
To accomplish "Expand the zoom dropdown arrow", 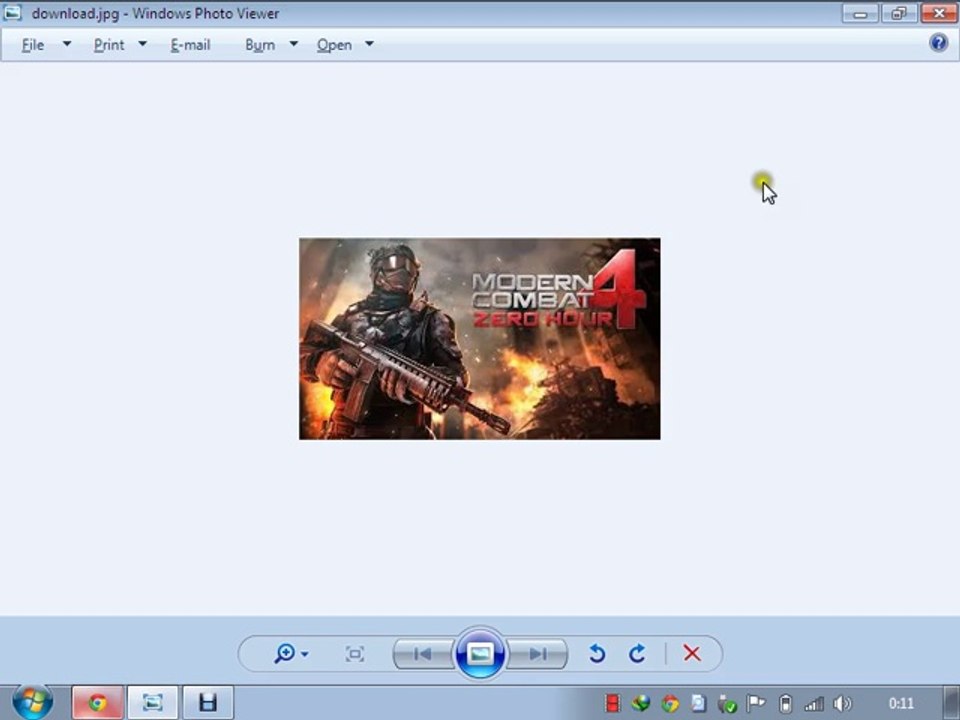I will (305, 654).
